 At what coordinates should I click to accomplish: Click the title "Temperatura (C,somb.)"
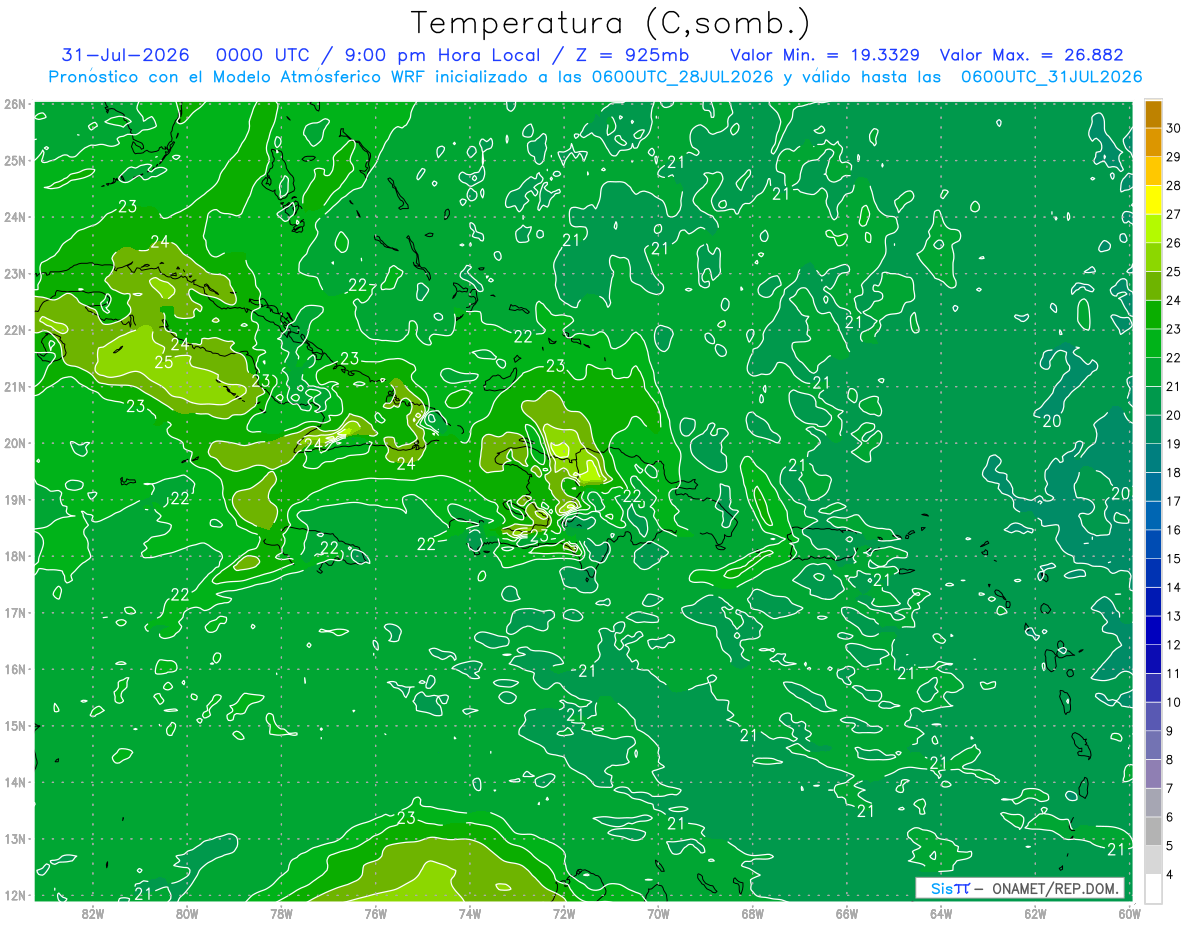610,23
